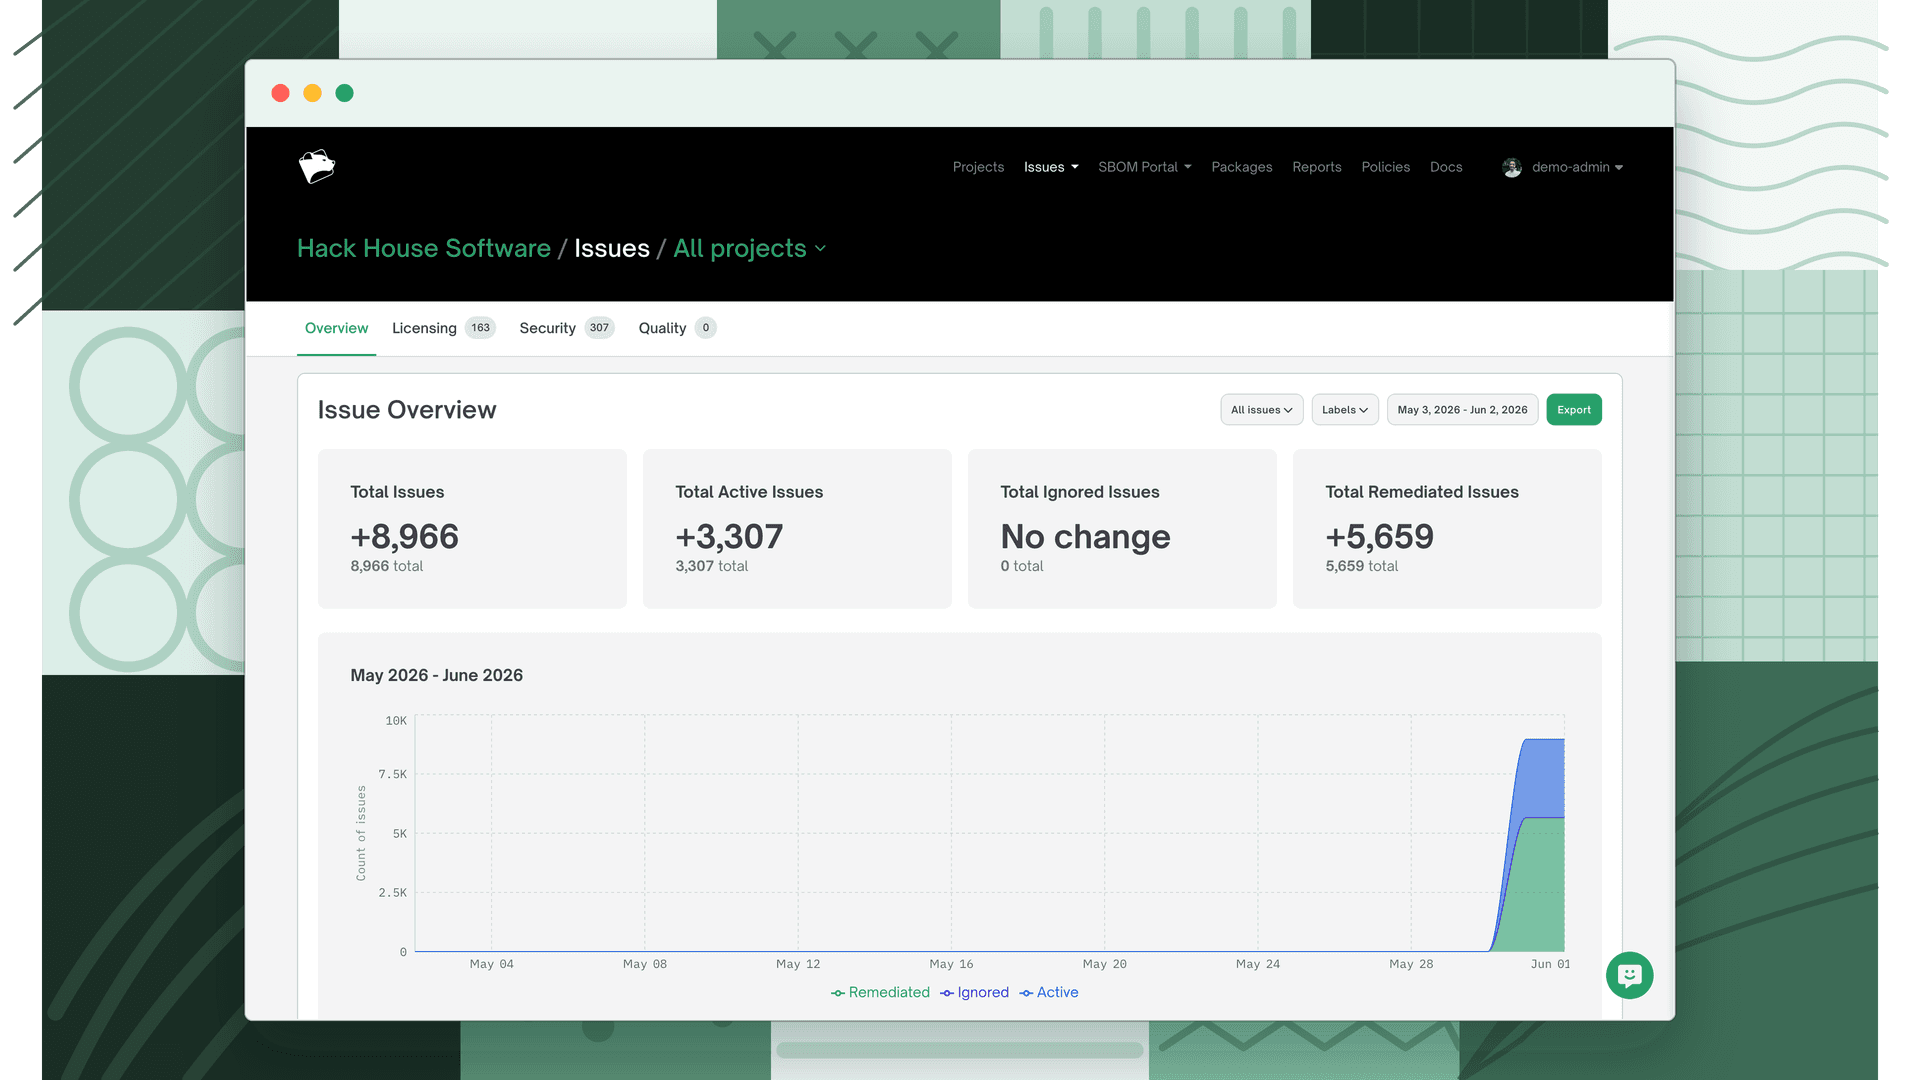The image size is (1920, 1080).
Task: Open the date range May 3 - Jun 2 picker
Action: [x=1462, y=410]
